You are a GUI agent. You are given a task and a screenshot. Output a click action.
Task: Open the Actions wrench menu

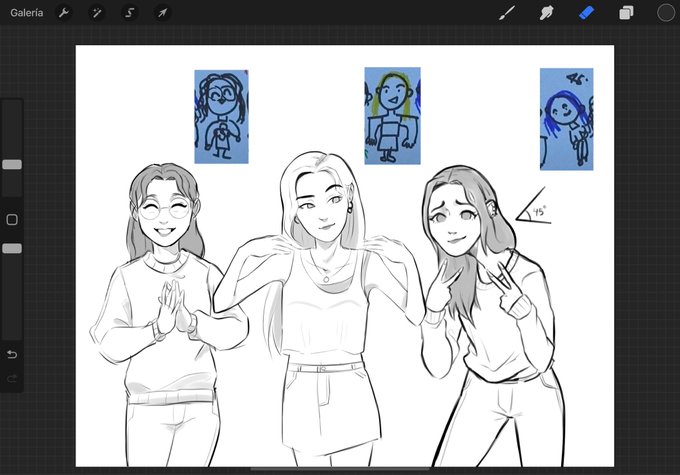point(64,13)
